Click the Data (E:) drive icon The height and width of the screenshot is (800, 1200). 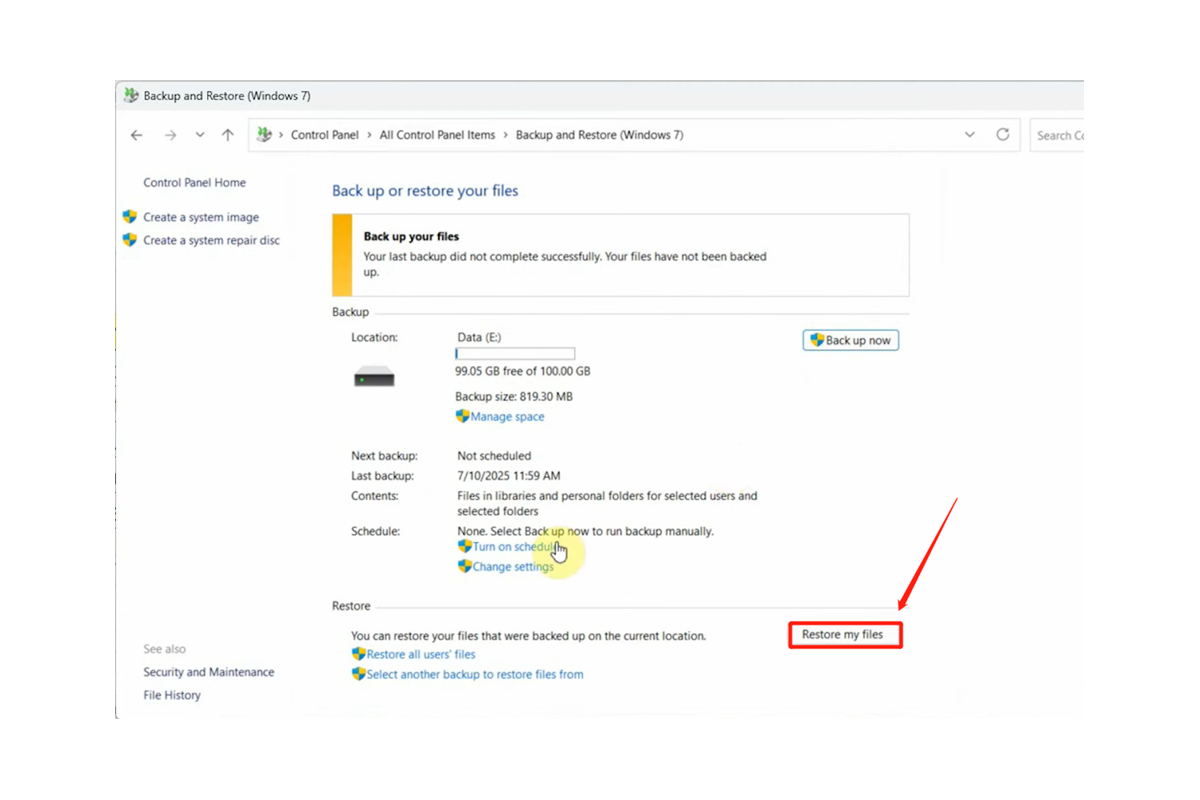374,377
